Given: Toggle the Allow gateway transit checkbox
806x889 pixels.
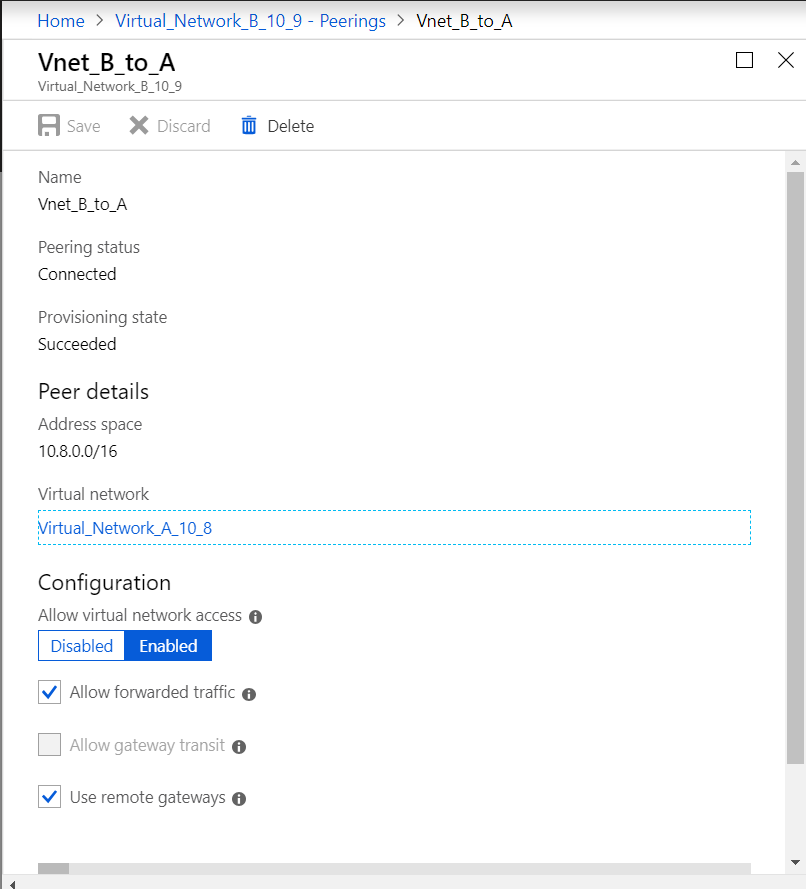Looking at the screenshot, I should point(49,745).
